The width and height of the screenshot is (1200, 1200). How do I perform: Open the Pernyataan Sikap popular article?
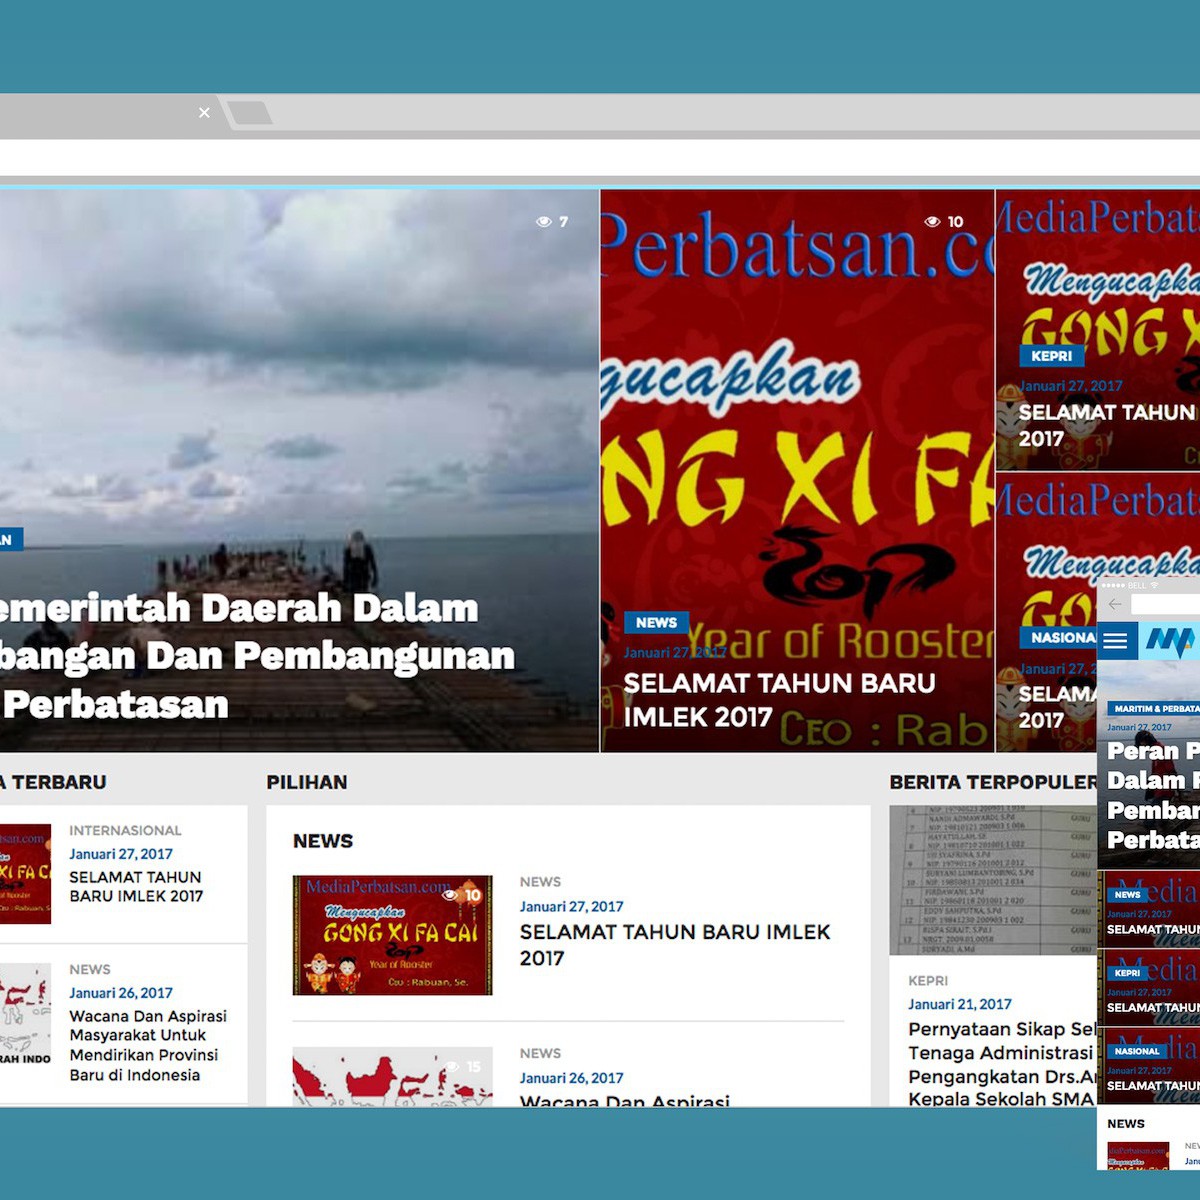coord(1002,1064)
